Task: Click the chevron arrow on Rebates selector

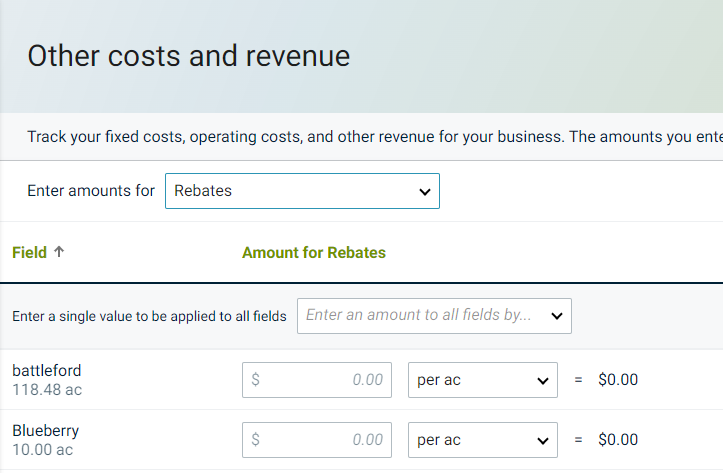Action: coord(424,191)
